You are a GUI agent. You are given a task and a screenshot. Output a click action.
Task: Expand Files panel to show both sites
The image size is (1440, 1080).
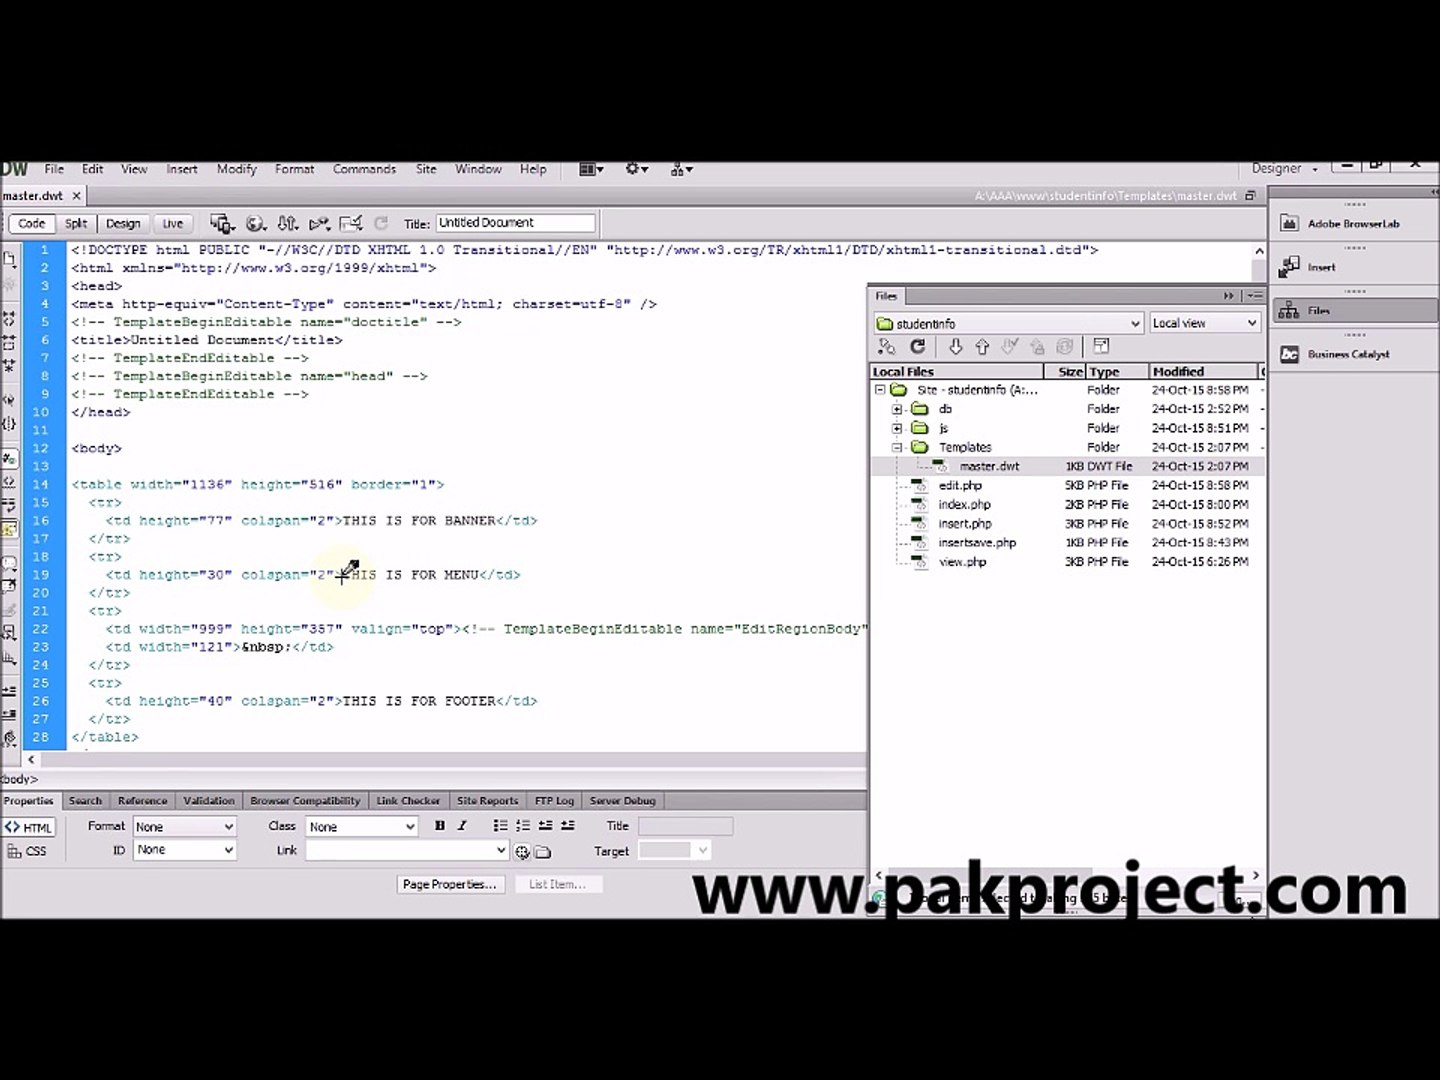point(1101,347)
